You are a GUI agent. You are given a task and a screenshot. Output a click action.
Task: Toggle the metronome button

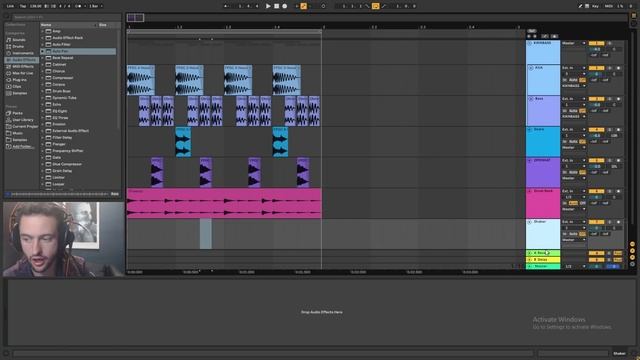coord(78,6)
